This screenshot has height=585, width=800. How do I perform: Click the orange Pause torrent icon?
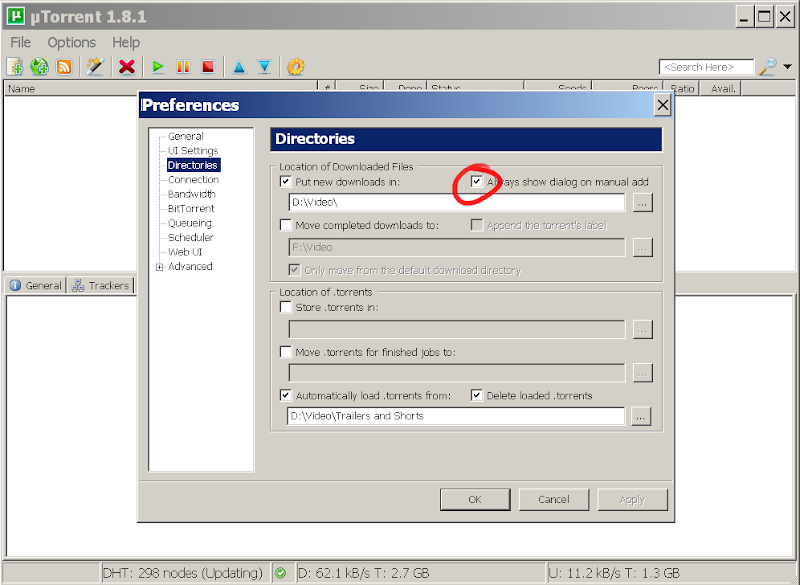click(183, 67)
